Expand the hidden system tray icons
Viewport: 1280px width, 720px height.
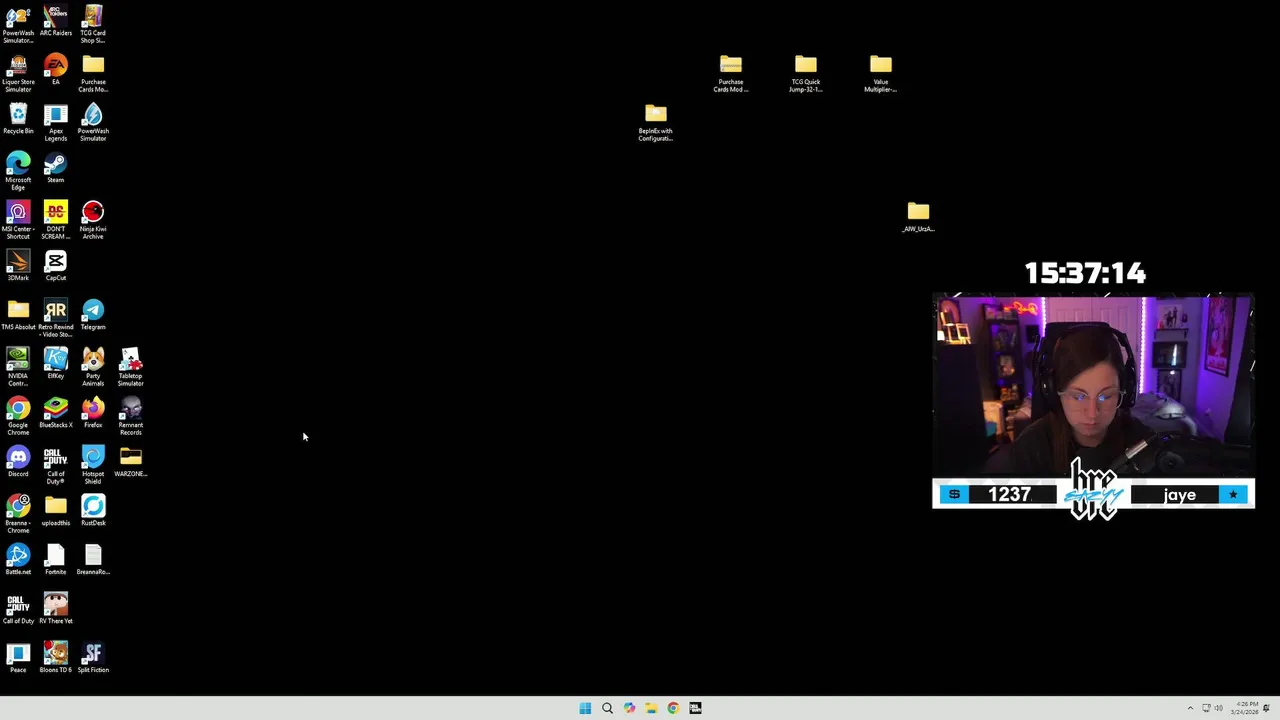pos(1190,708)
